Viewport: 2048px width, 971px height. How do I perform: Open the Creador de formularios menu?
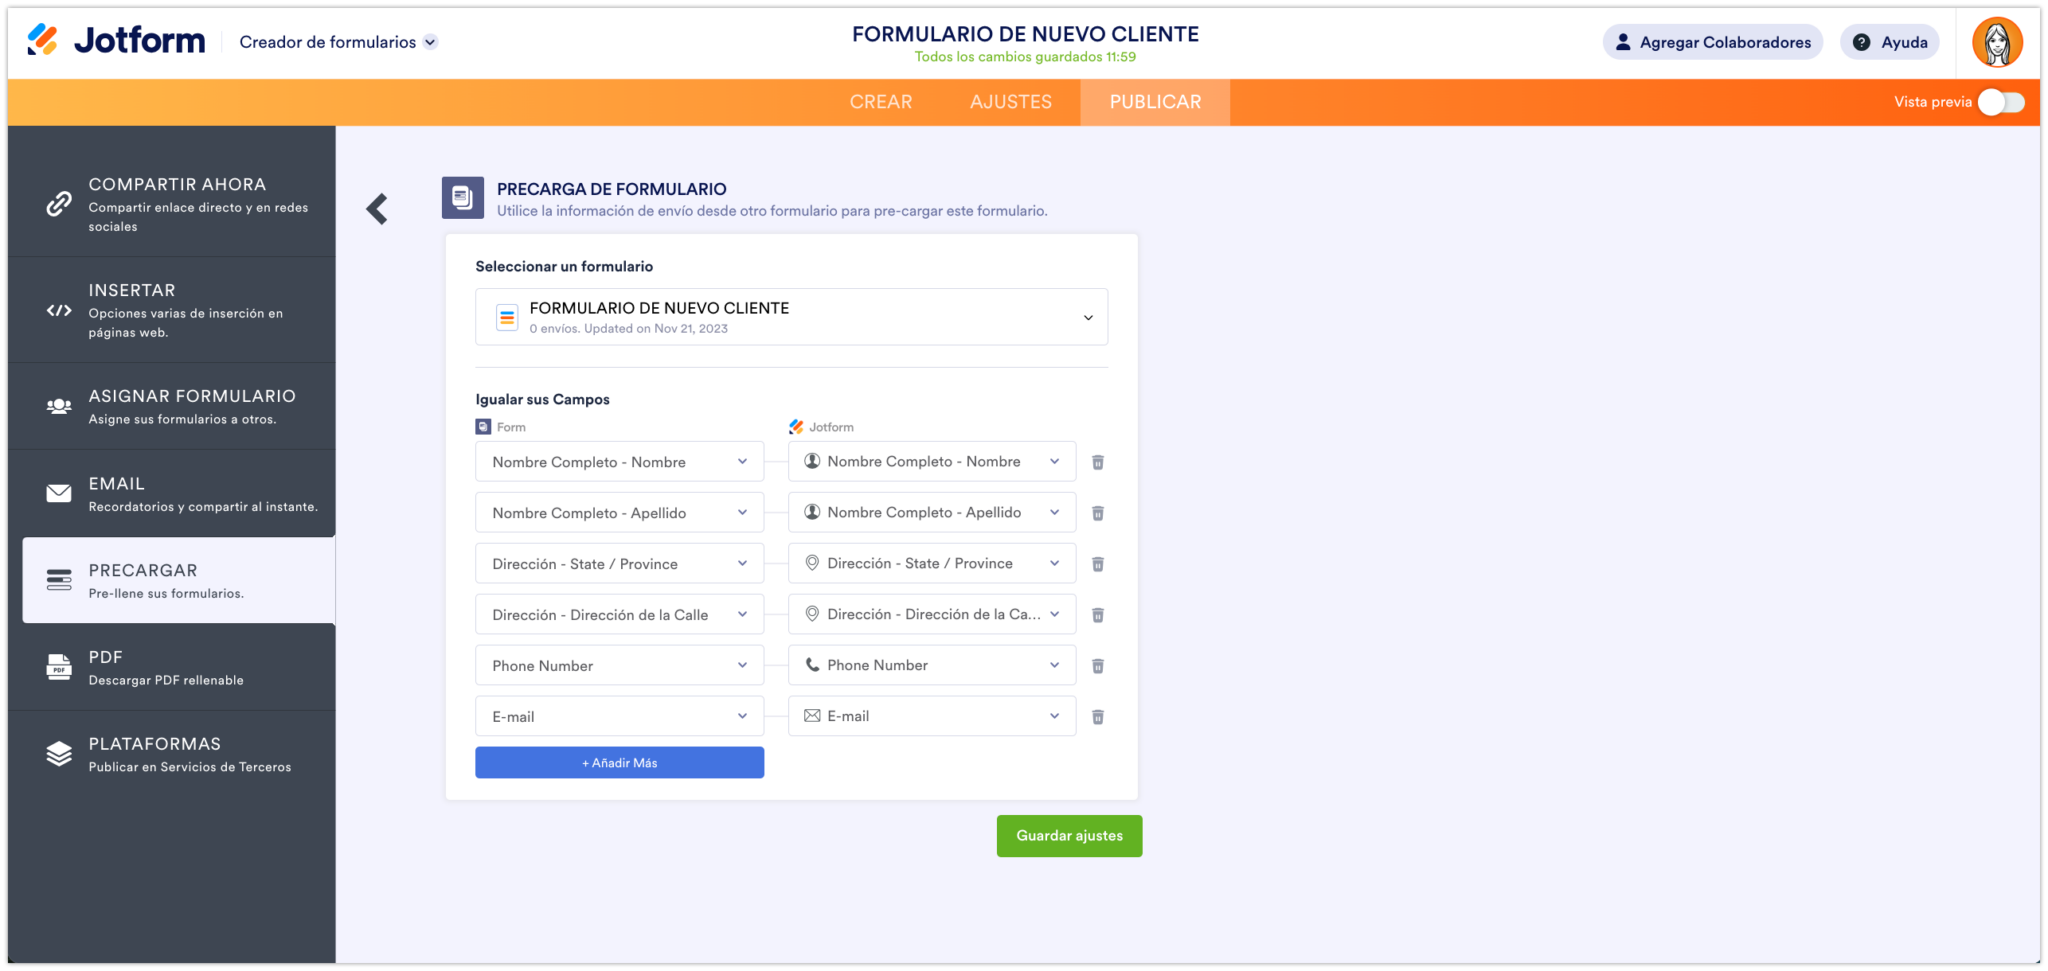337,42
